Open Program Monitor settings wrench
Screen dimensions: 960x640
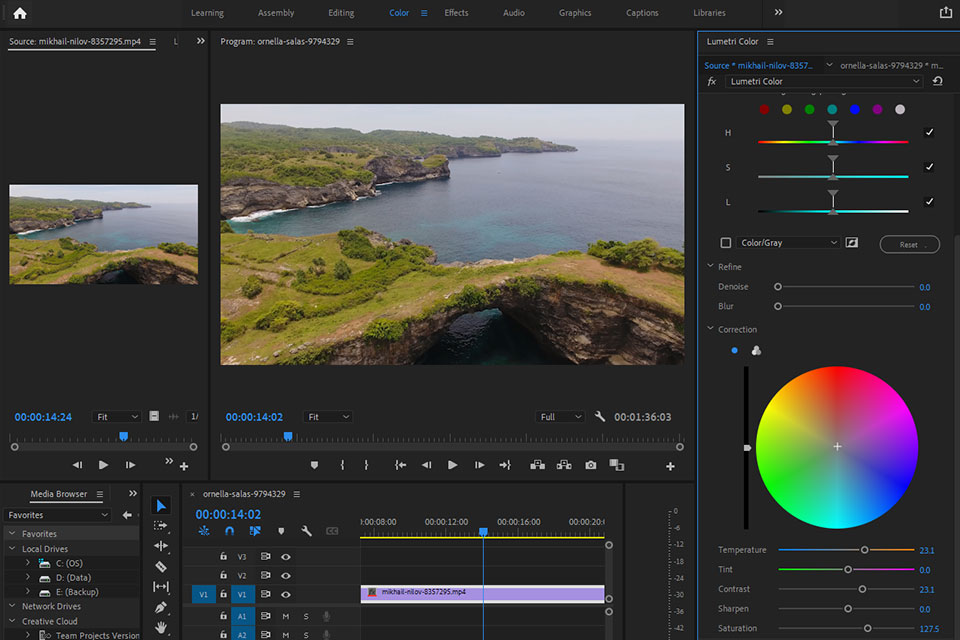click(600, 417)
